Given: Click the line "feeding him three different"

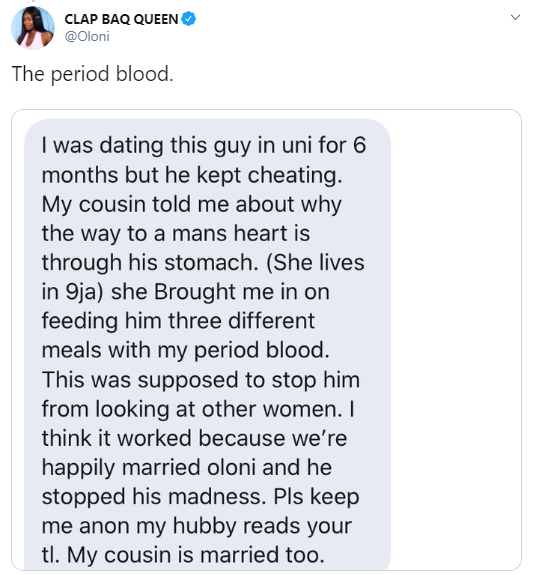Looking at the screenshot, I should click(178, 321).
